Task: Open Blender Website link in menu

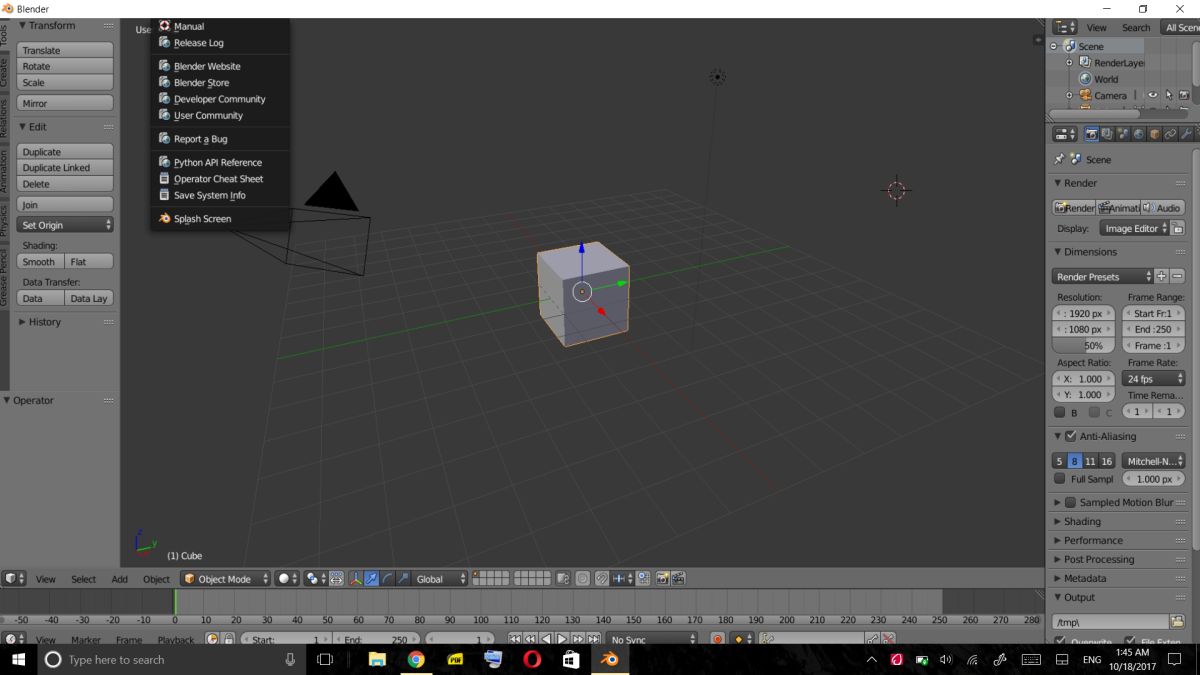Action: click(x=220, y=66)
